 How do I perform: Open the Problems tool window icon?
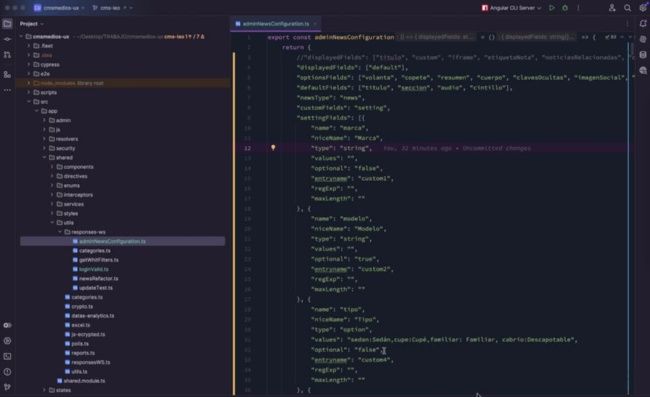[7, 372]
